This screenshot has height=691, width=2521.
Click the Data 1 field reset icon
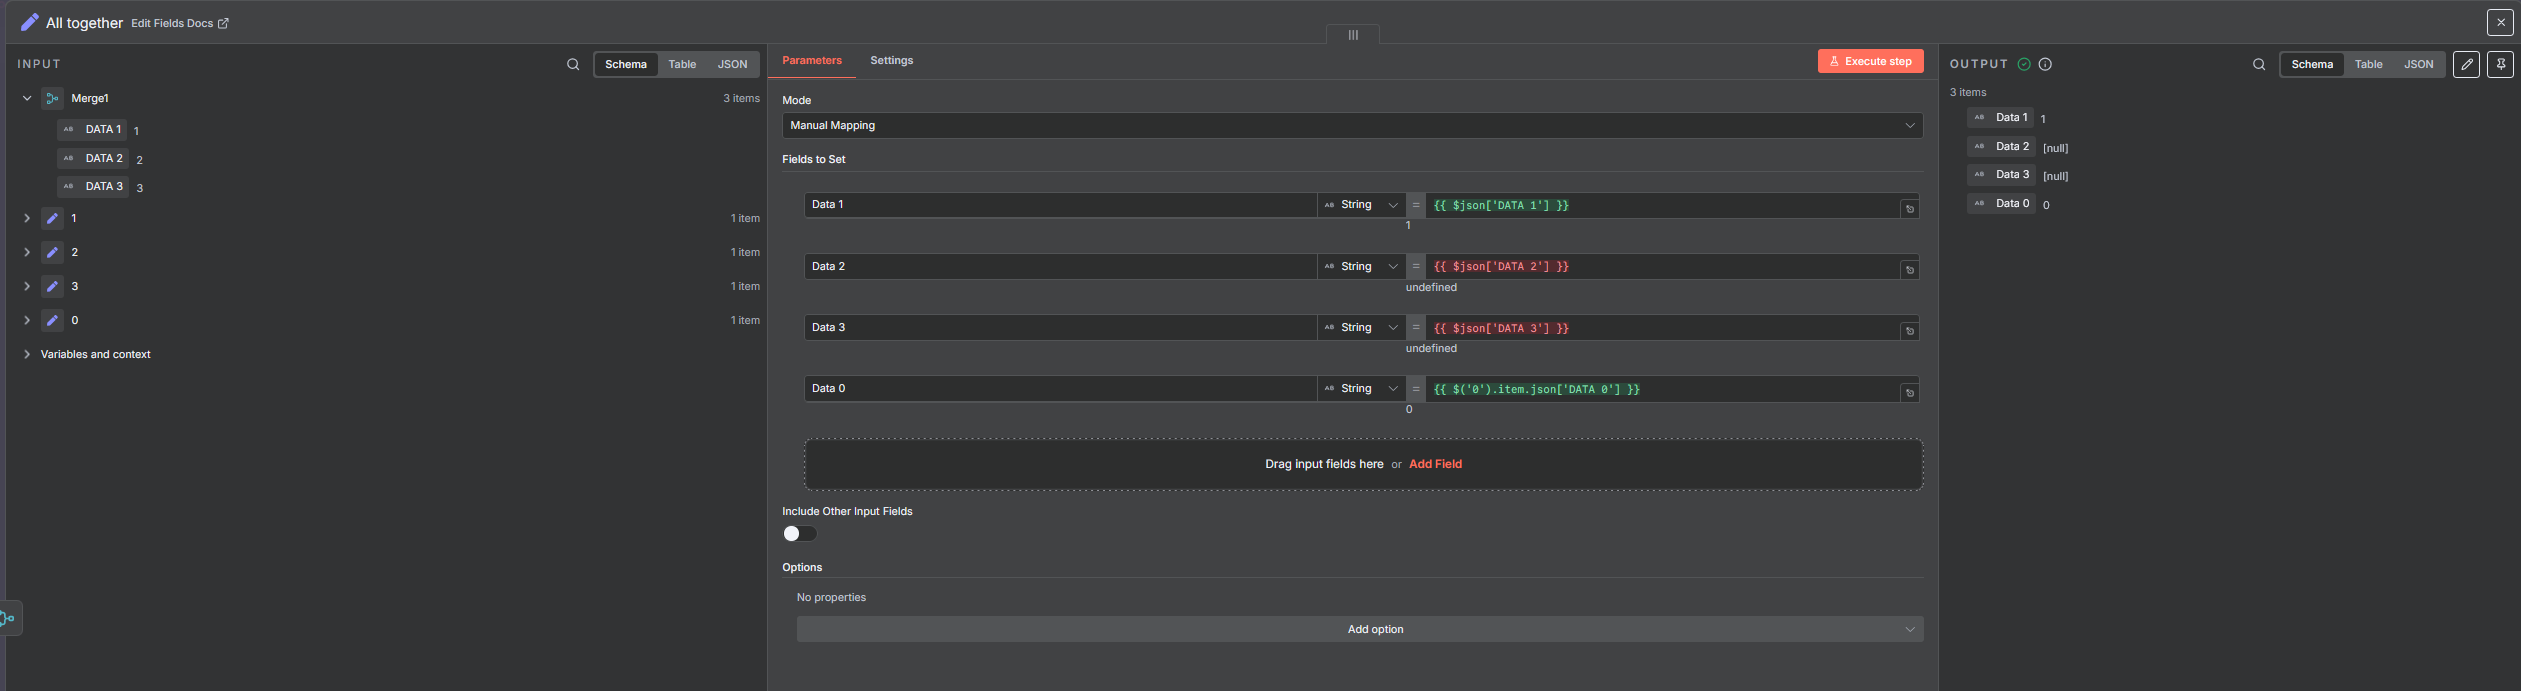click(x=1909, y=209)
